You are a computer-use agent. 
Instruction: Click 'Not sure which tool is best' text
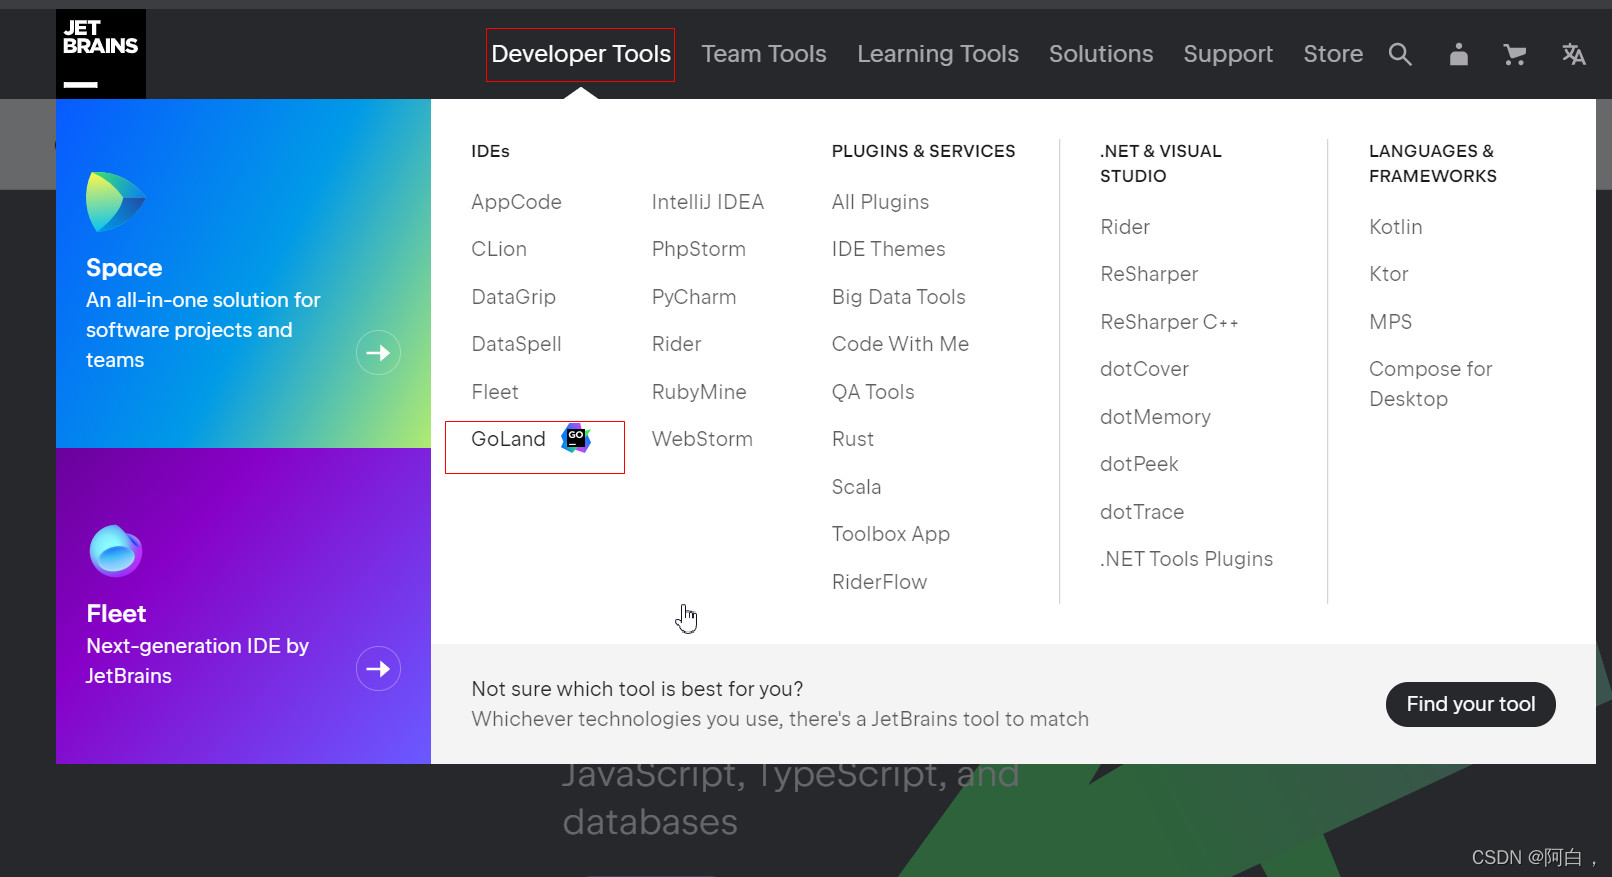pos(637,689)
